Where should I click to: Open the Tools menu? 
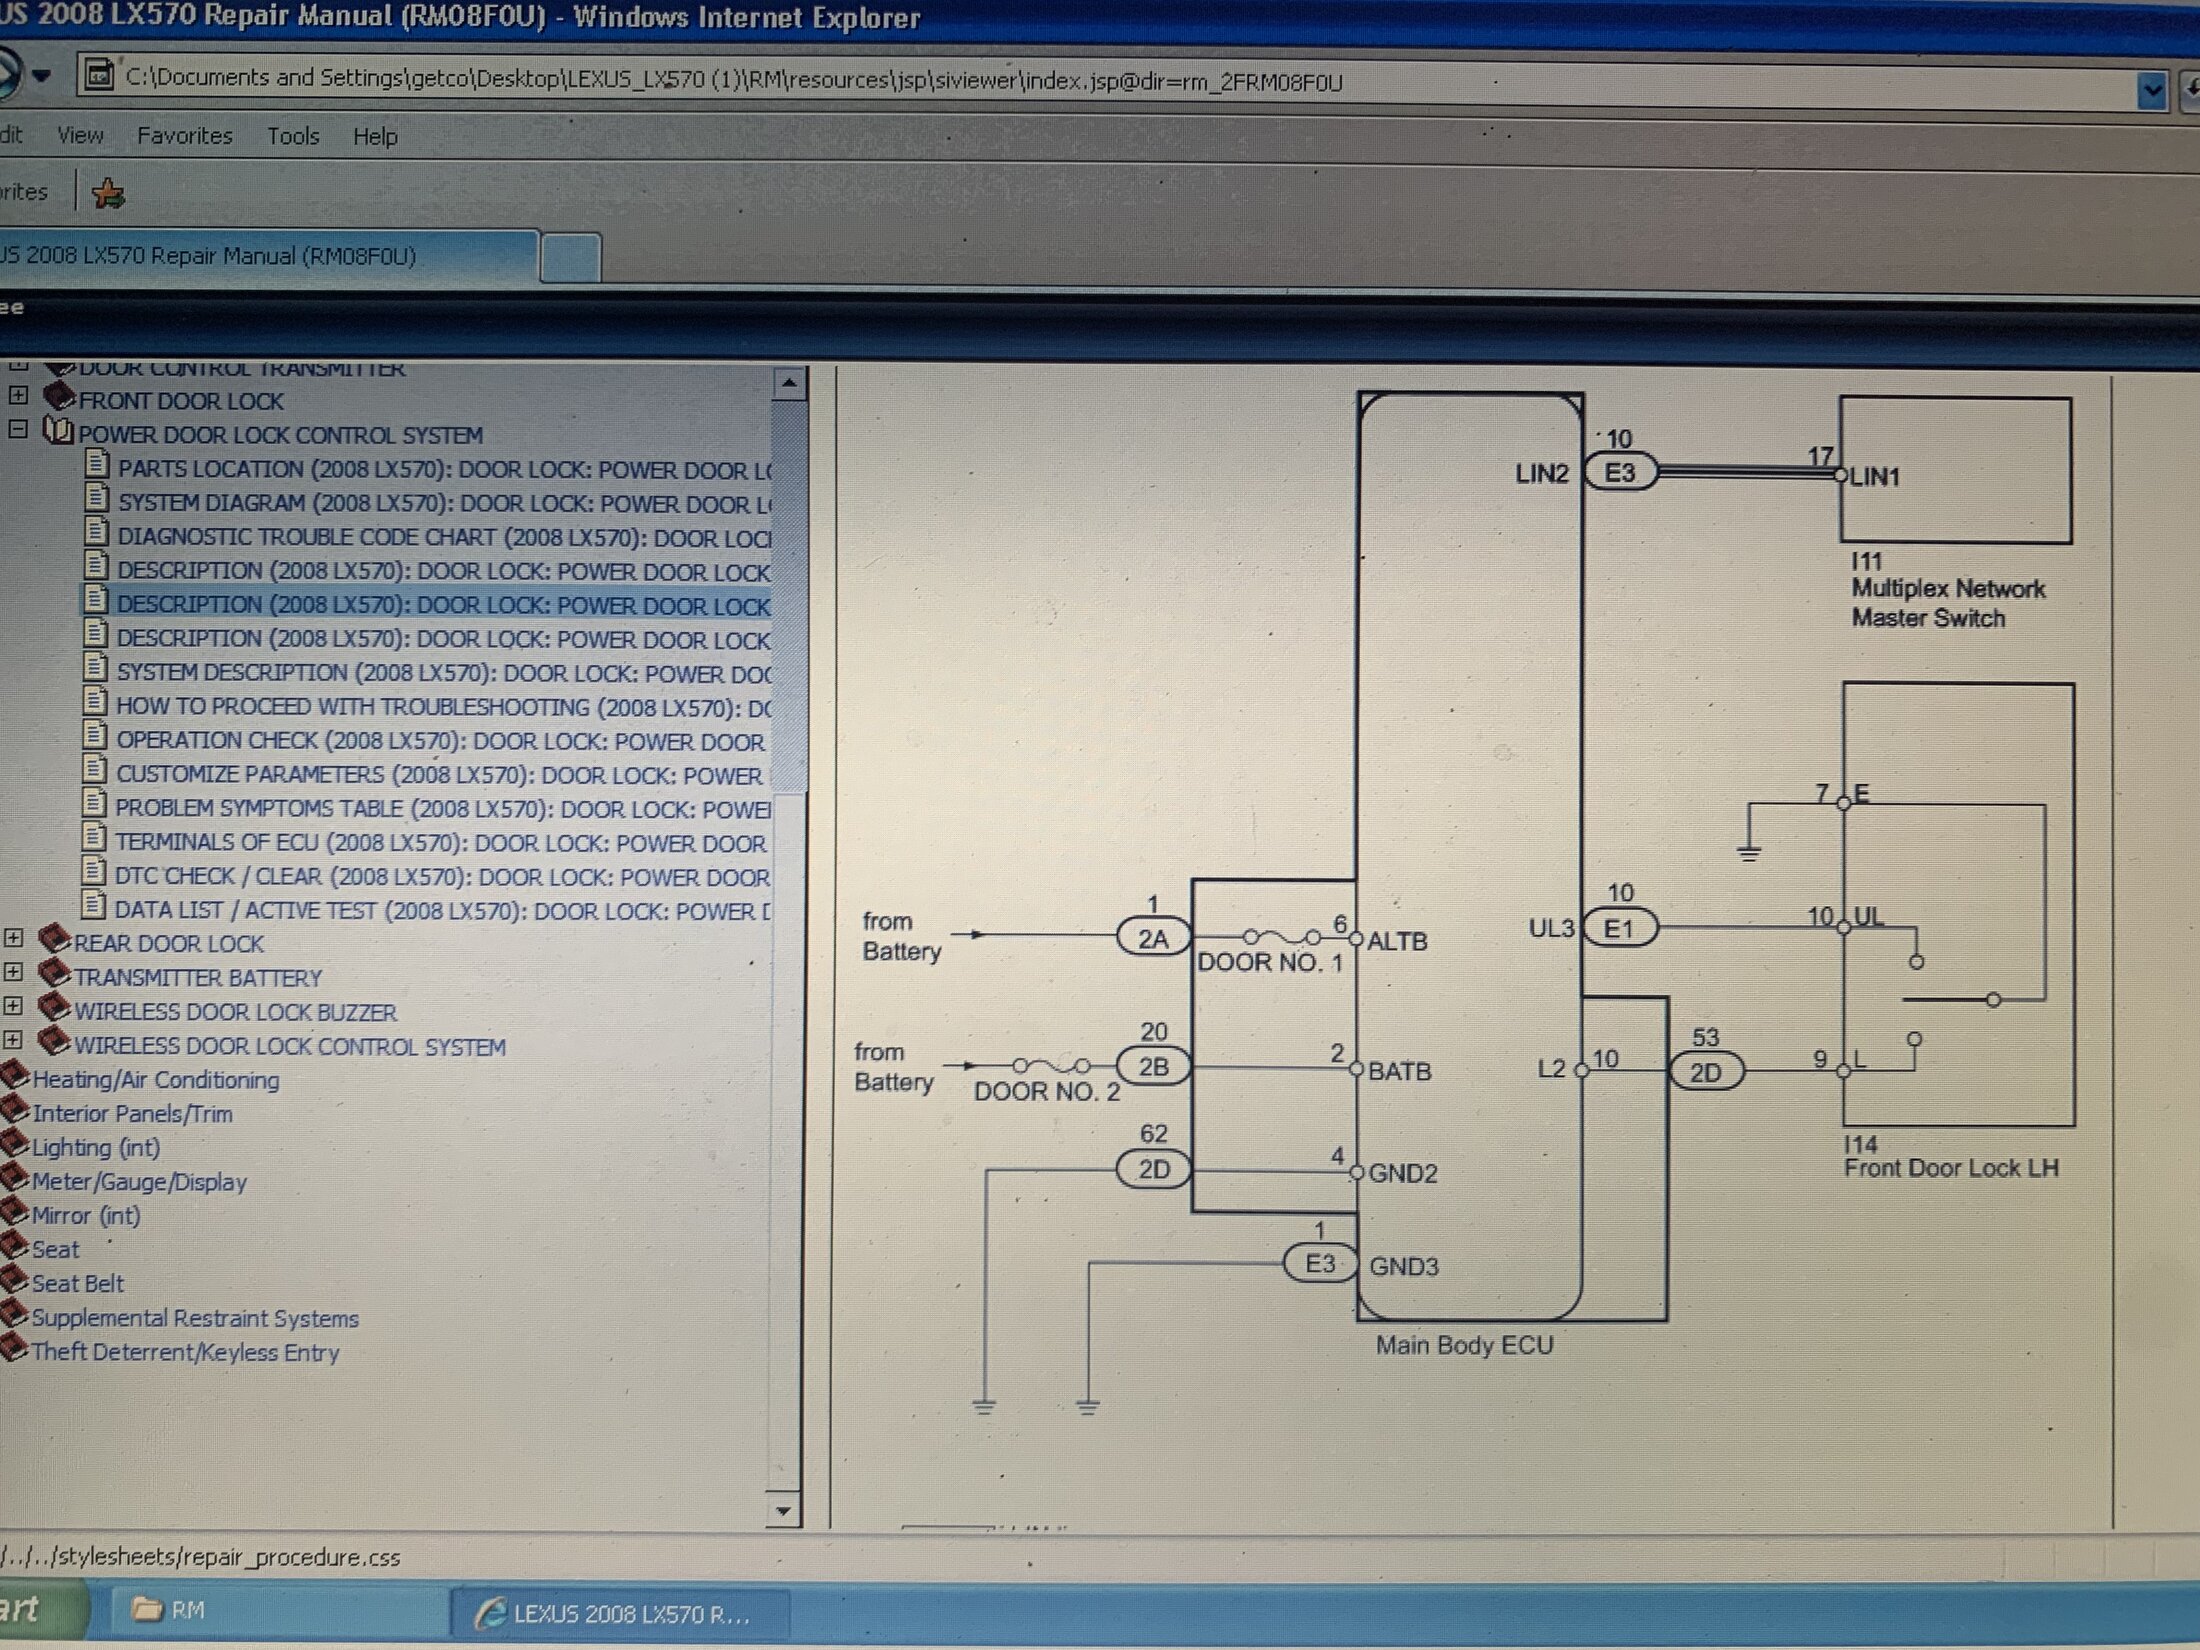coord(293,136)
